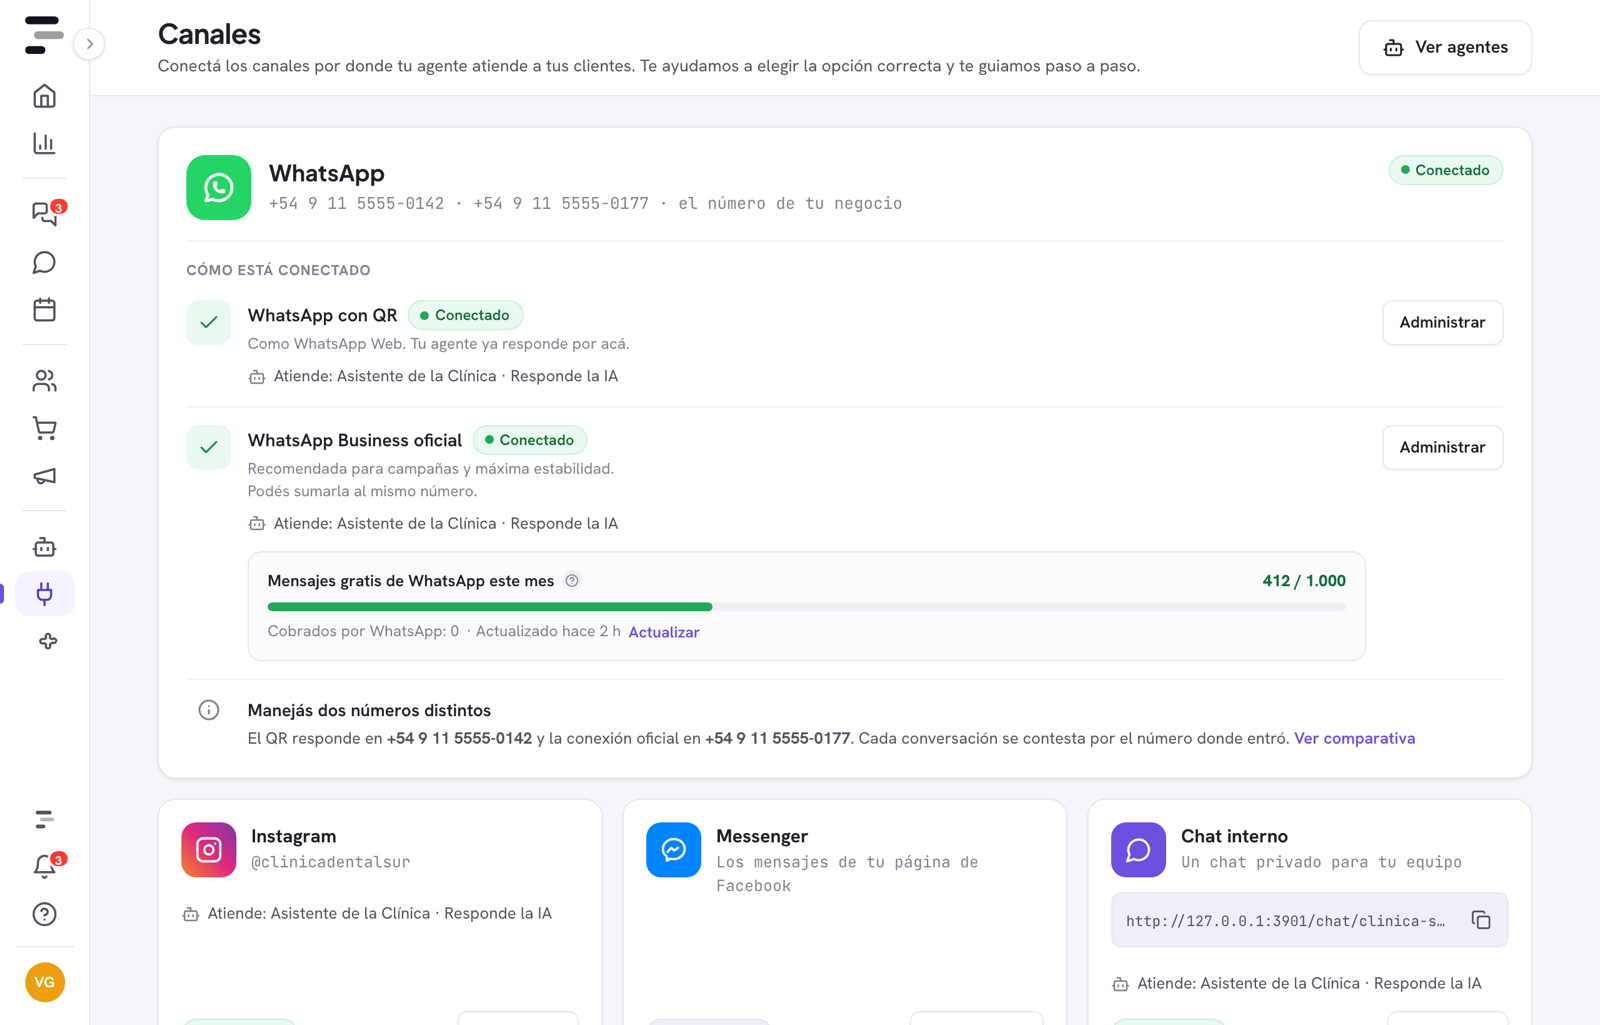Open inbox conversations icon with badge 3
The image size is (1600, 1025).
tap(45, 213)
